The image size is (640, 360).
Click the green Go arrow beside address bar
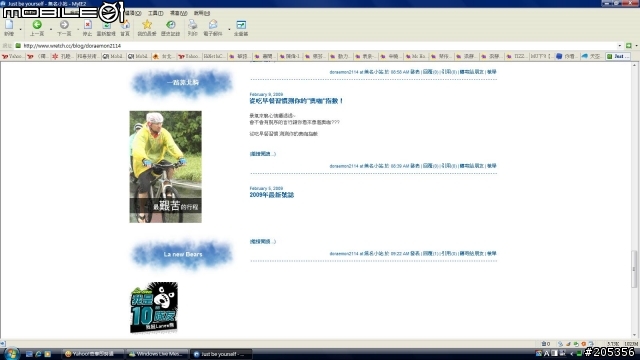tap(629, 46)
